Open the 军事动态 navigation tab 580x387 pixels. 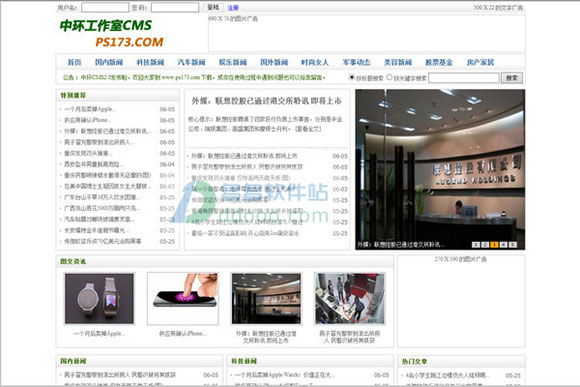(x=356, y=62)
